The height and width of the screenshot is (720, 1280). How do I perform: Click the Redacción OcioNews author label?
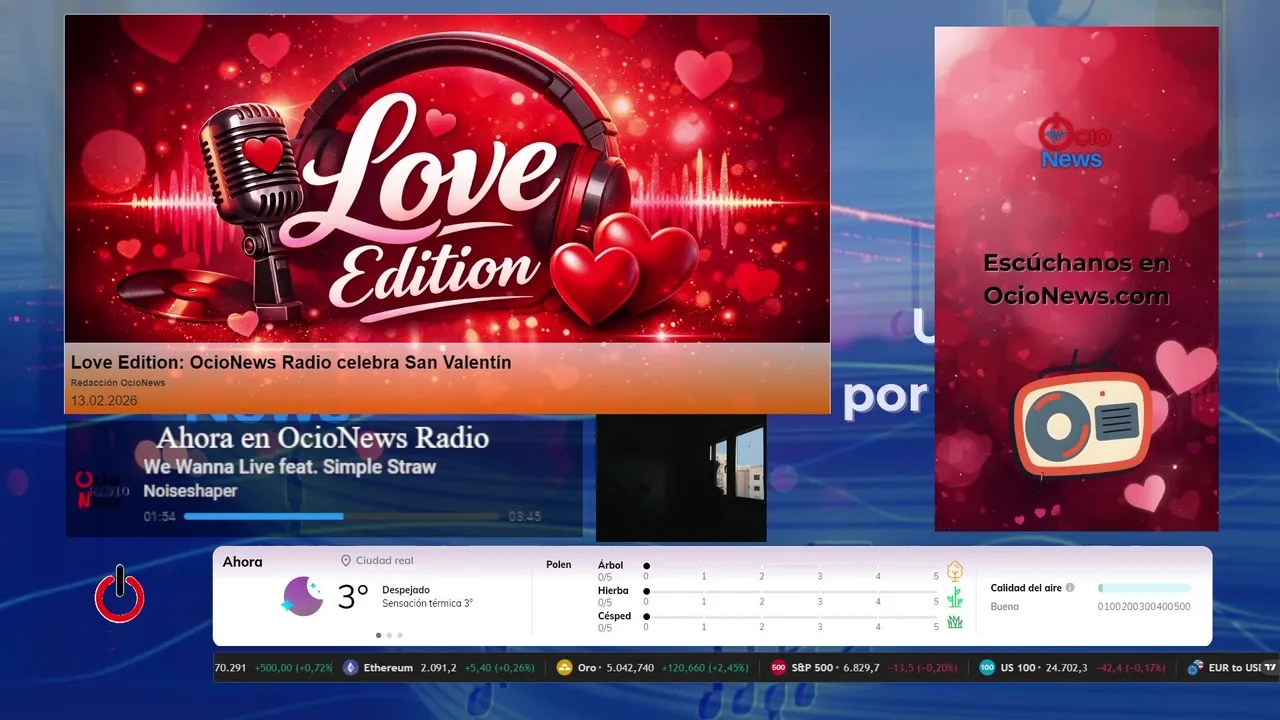[118, 383]
